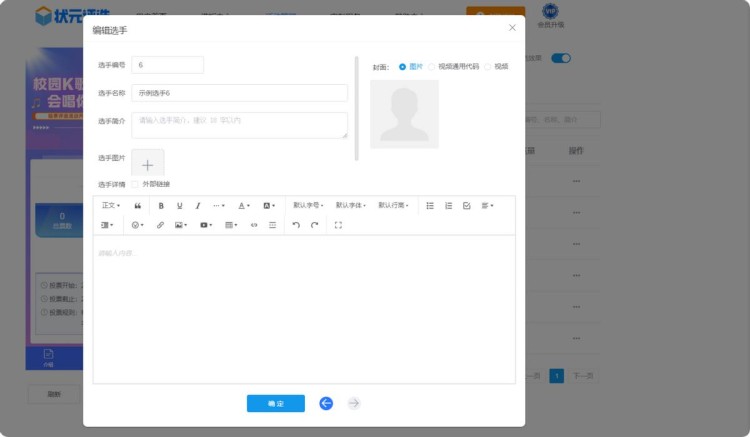
Task: Open the font color picker
Action: (244, 205)
